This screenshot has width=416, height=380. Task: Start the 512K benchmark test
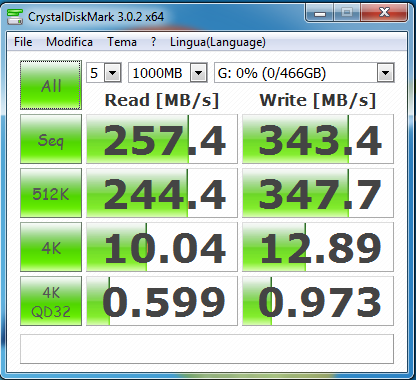[51, 193]
